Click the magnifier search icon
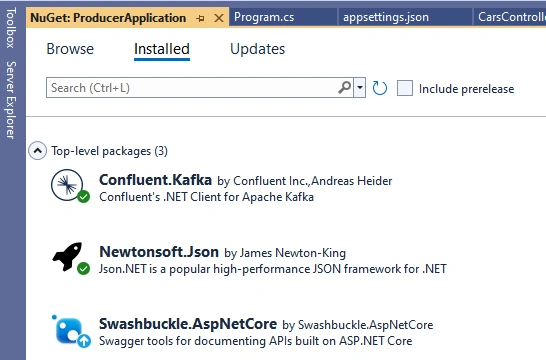 (x=345, y=87)
